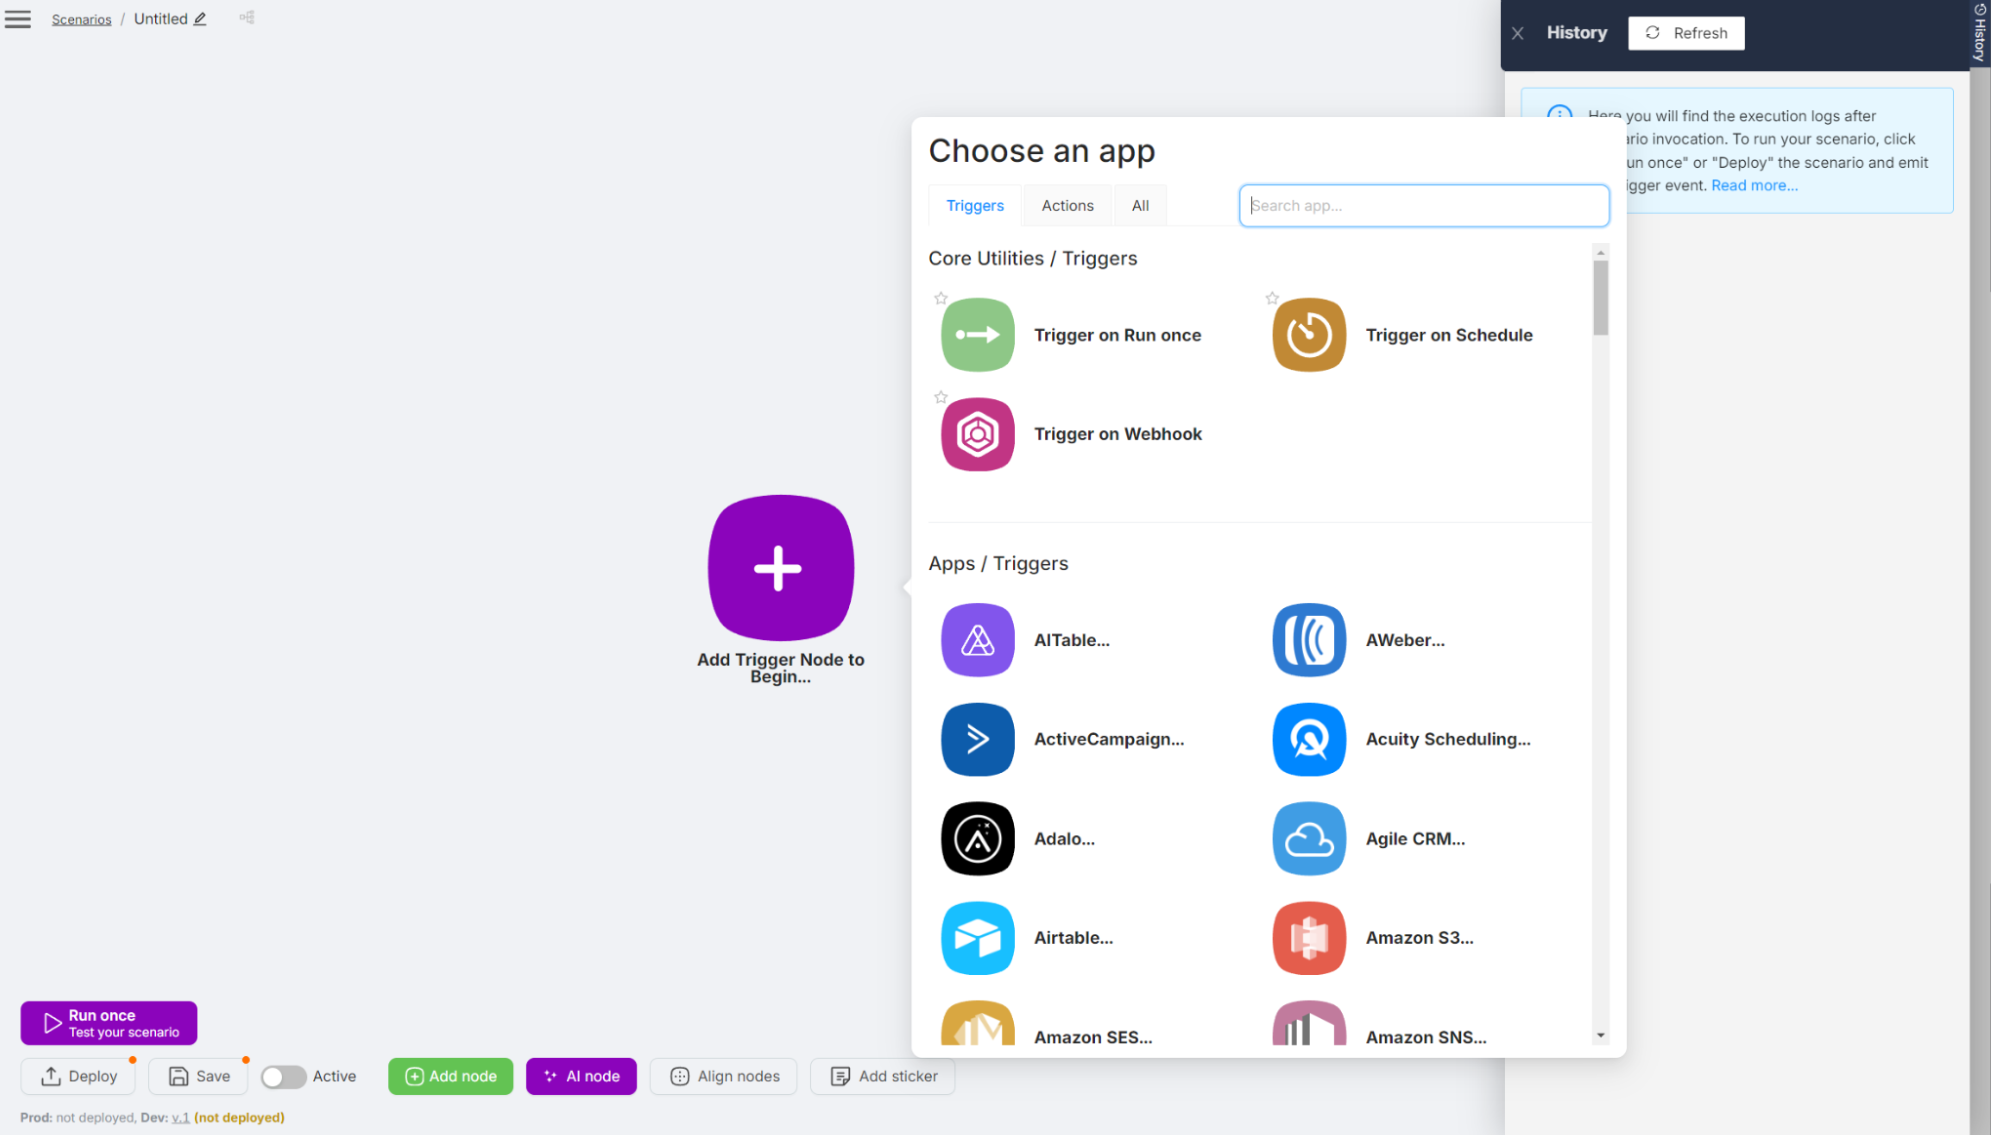Viewport: 1991px width, 1135px height.
Task: Toggle the Active scenario switch
Action: tap(283, 1077)
